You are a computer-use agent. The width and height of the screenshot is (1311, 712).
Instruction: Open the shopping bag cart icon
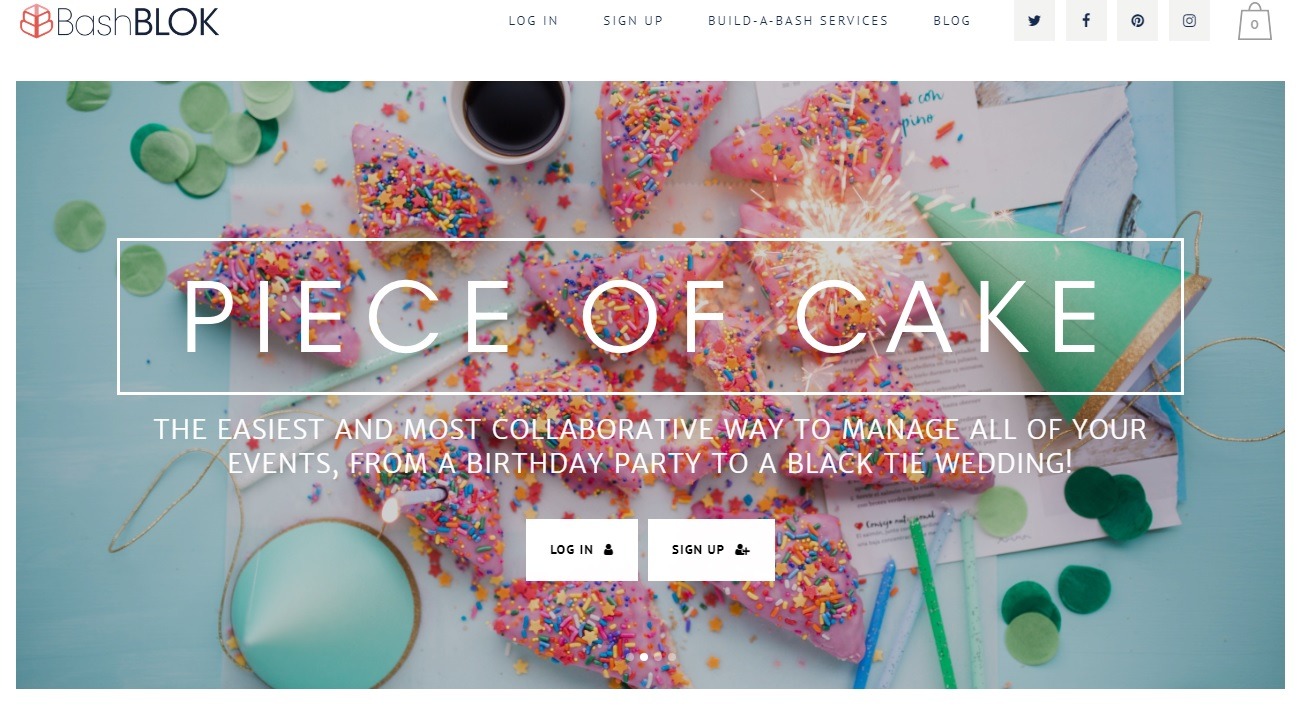pos(1255,21)
